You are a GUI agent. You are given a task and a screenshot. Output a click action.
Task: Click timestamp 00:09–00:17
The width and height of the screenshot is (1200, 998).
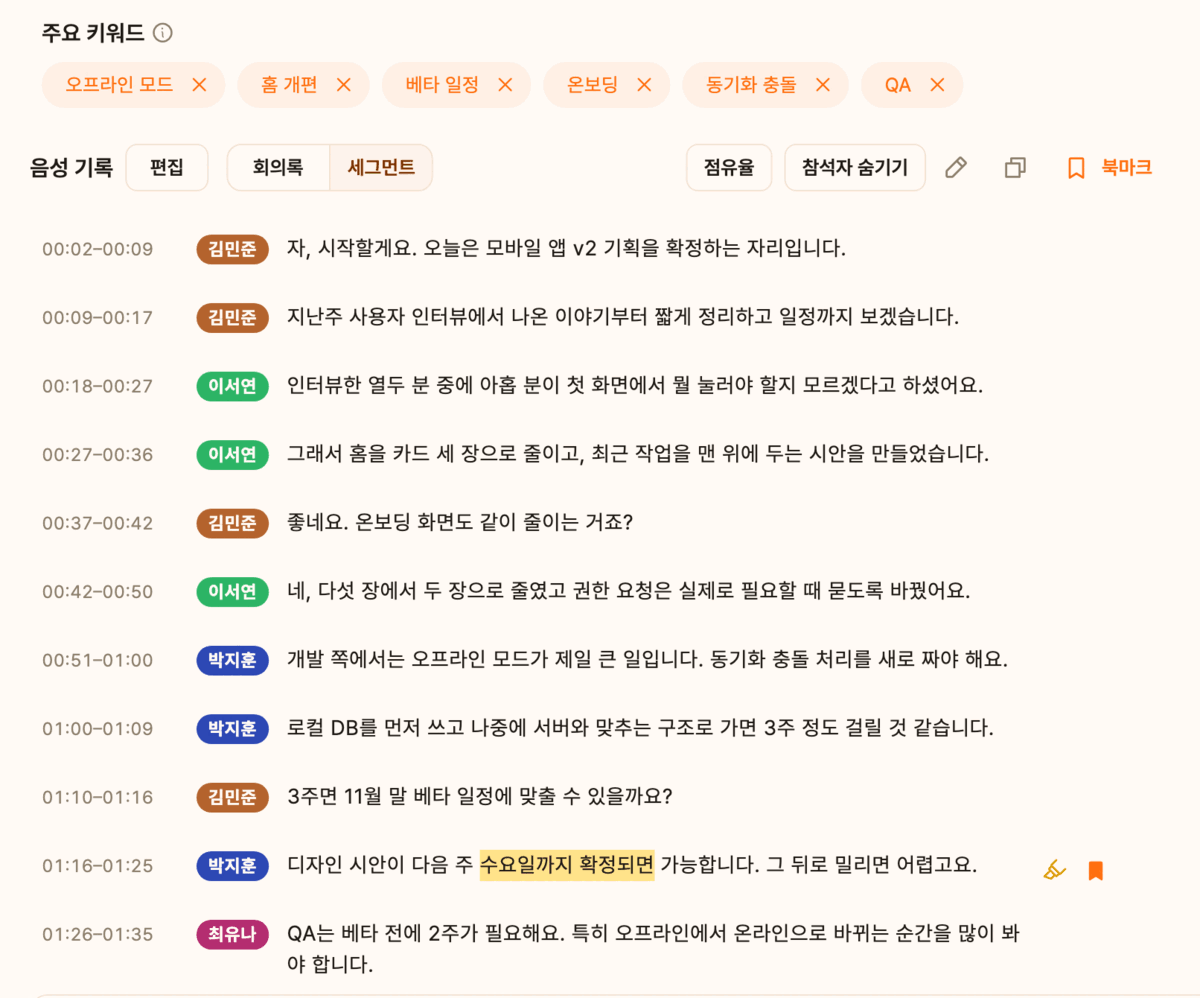pos(97,318)
